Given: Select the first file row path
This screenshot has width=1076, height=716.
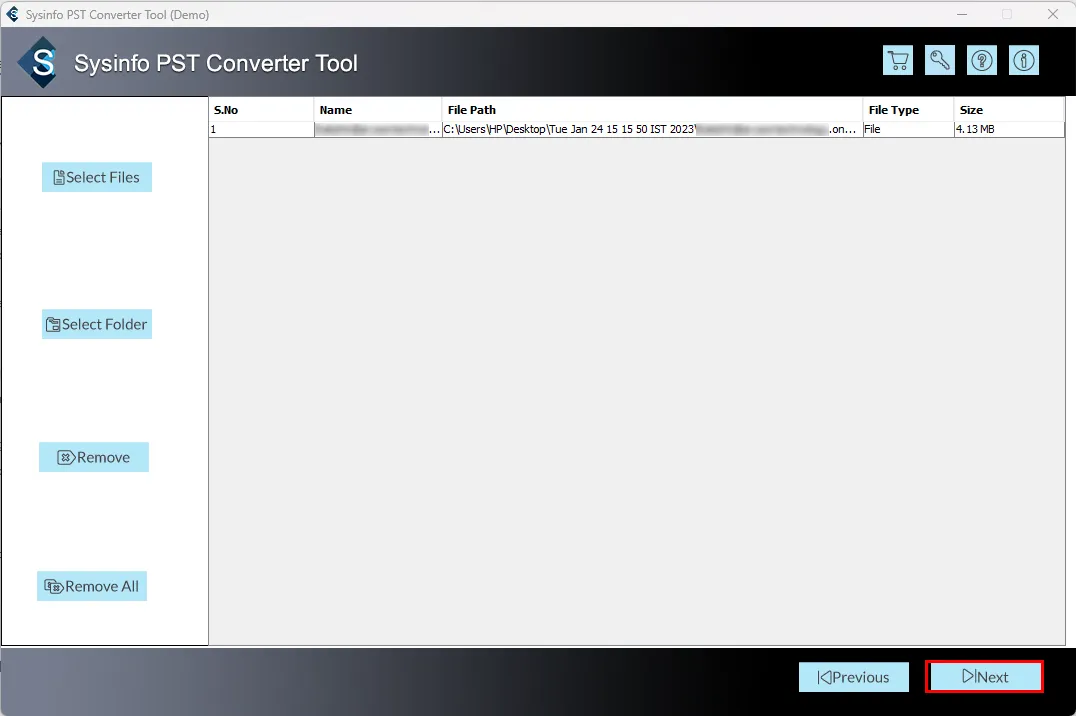Looking at the screenshot, I should coord(651,129).
